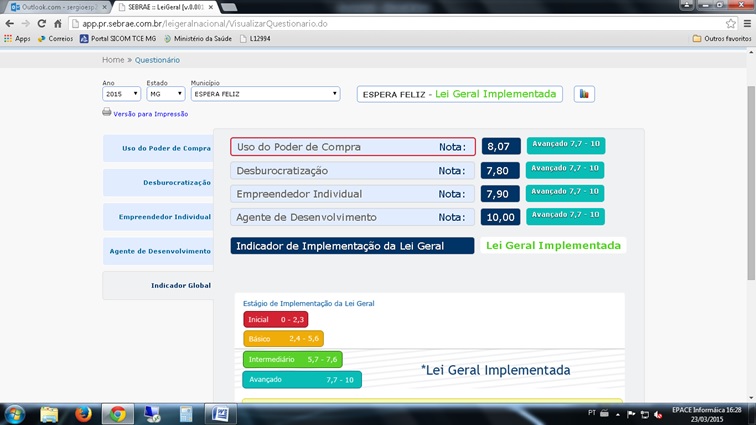
Task: Bookmark page with the star icon
Action: pyautogui.click(x=730, y=23)
